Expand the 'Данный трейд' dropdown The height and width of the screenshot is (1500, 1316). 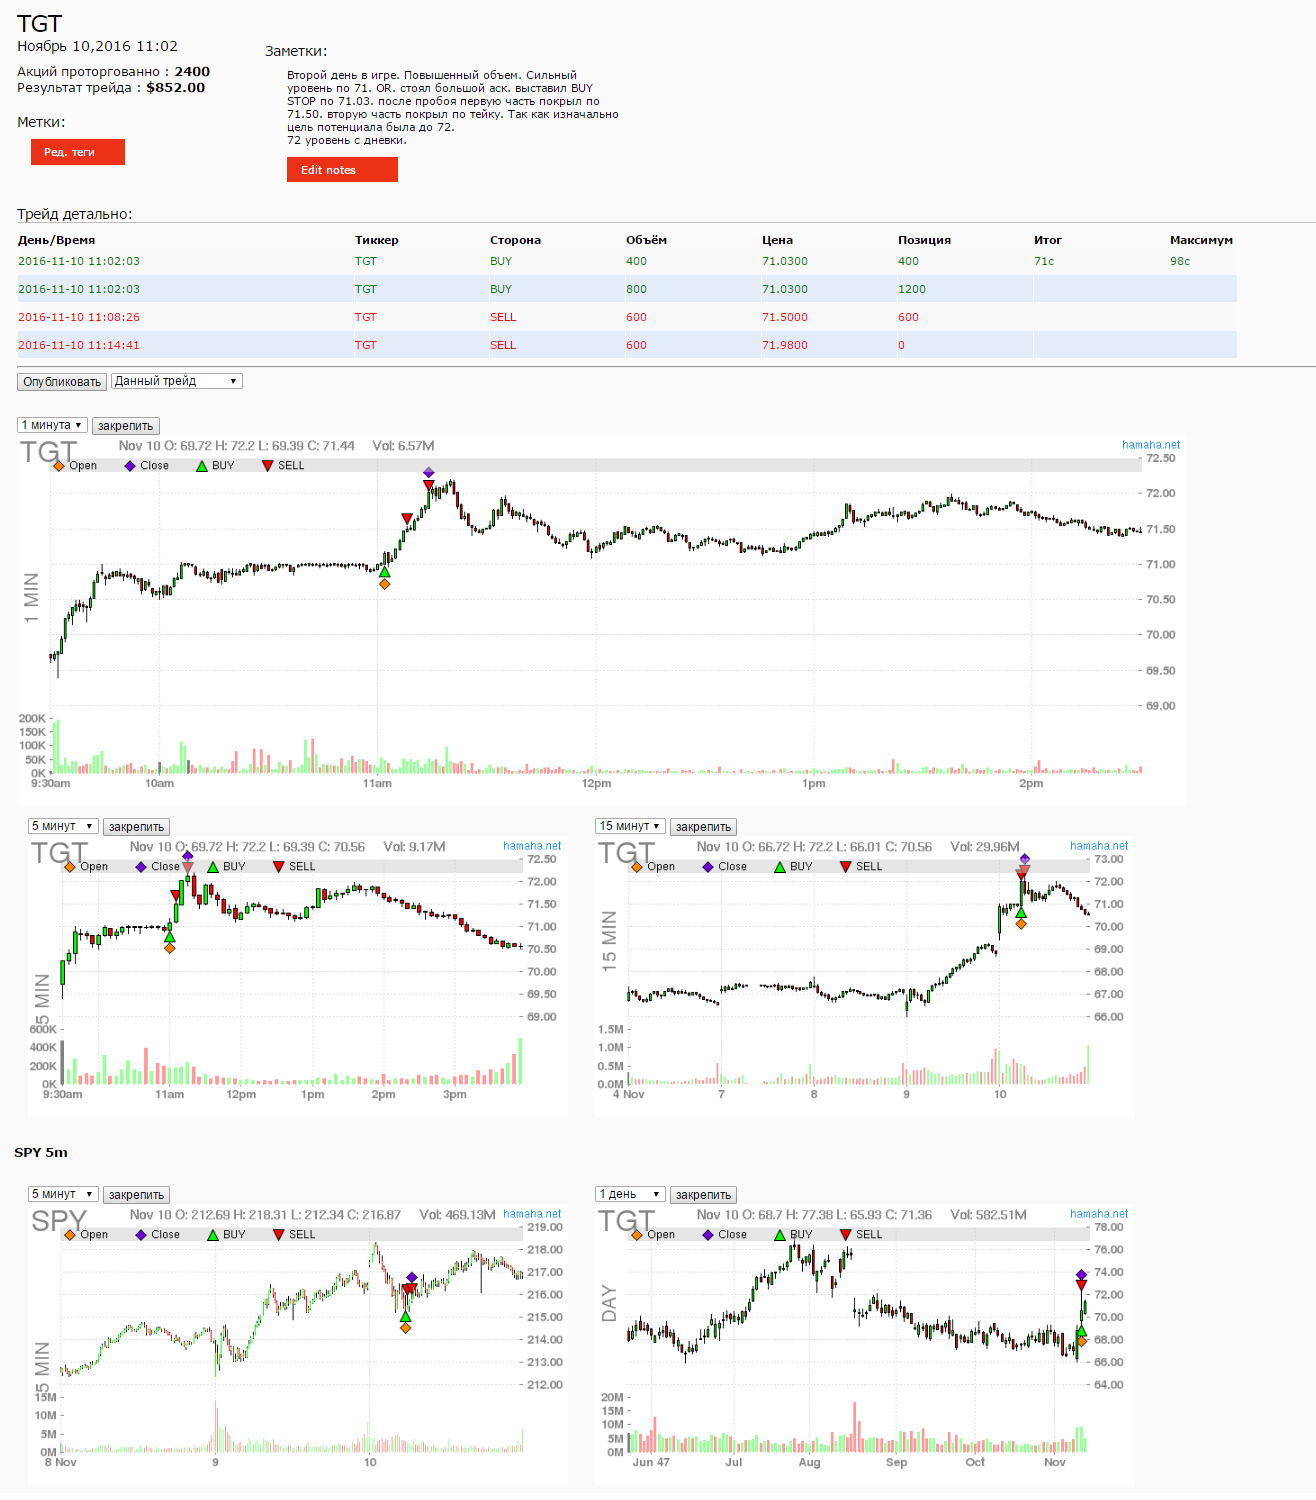(x=176, y=381)
